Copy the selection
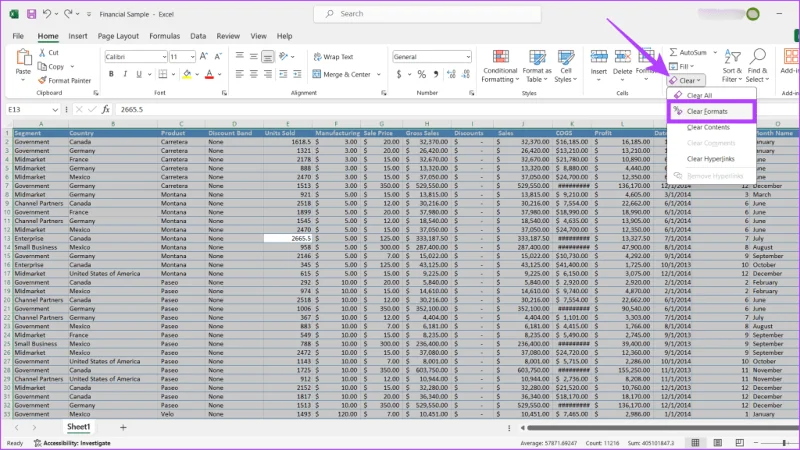The width and height of the screenshot is (800, 450). click(51, 66)
